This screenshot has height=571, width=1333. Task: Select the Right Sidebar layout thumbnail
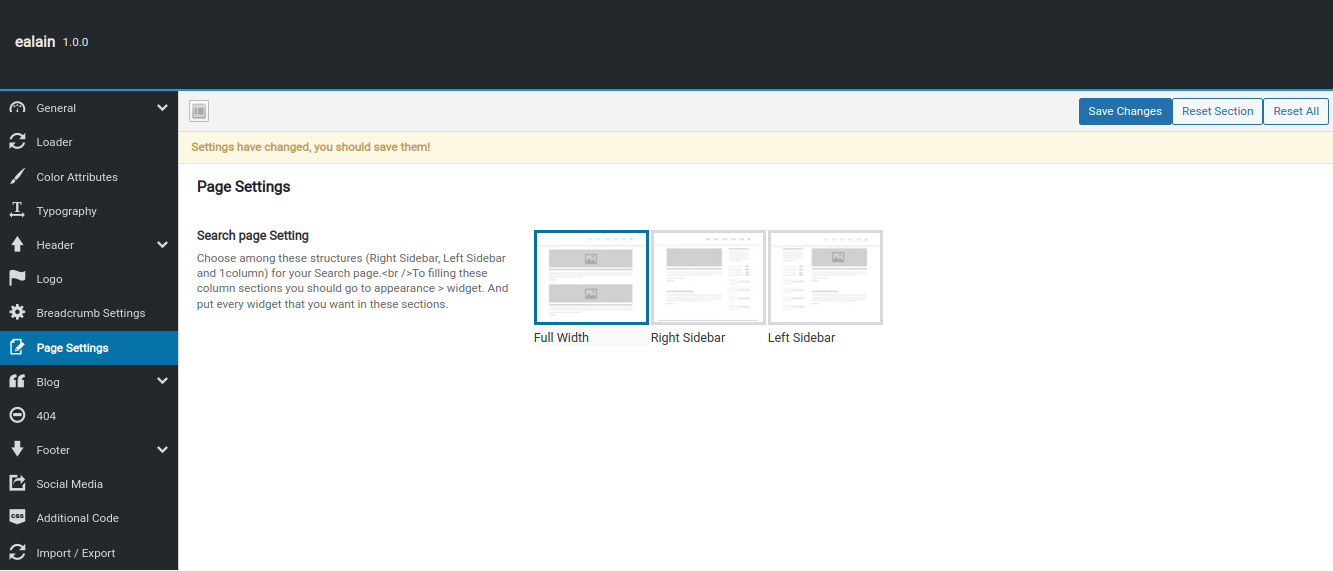point(708,277)
